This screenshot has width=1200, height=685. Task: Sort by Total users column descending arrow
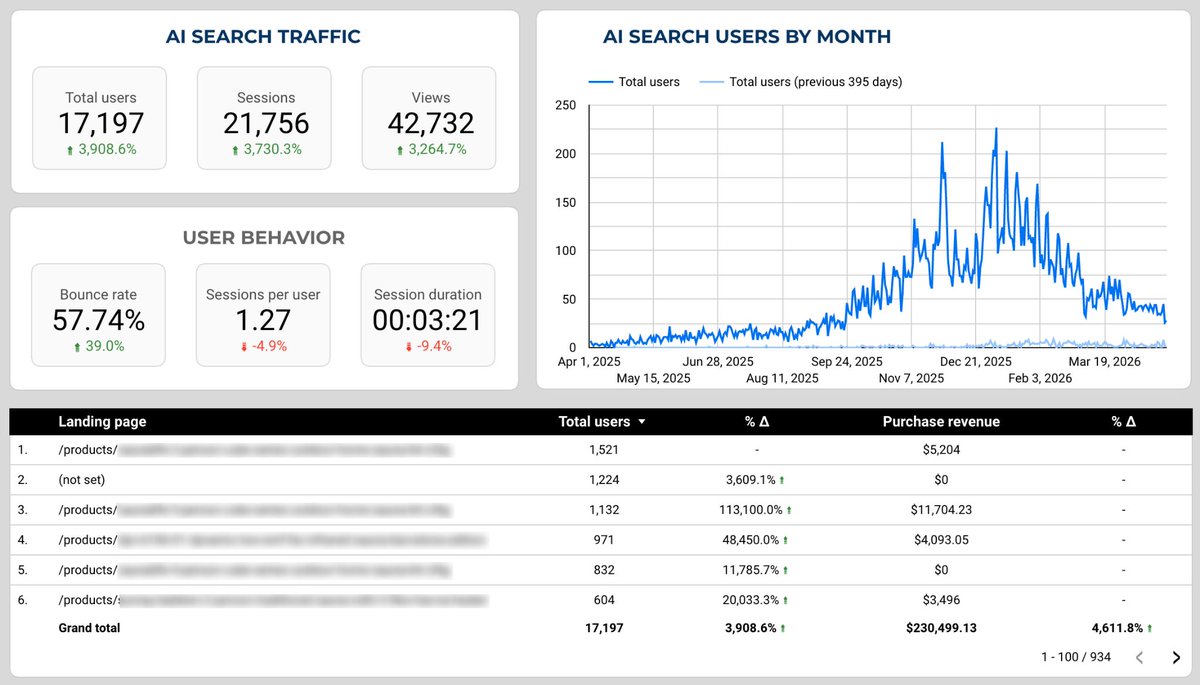tap(642, 422)
